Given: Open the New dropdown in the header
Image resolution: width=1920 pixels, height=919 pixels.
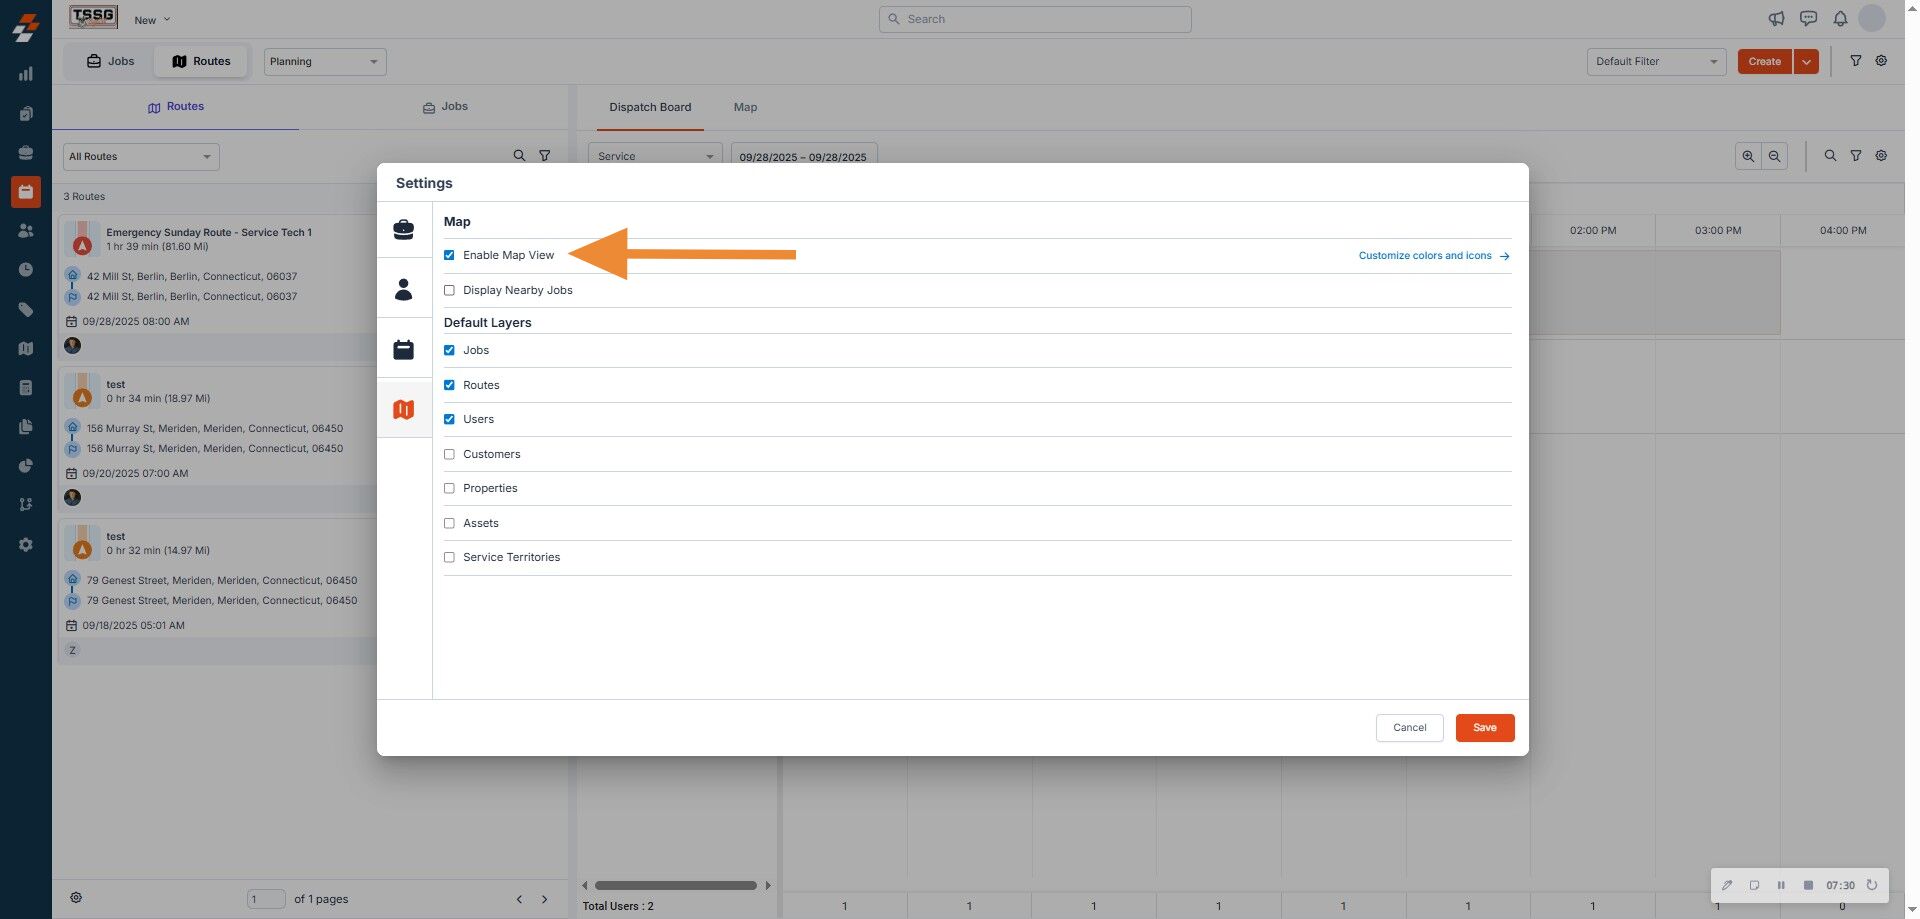Looking at the screenshot, I should pos(153,20).
